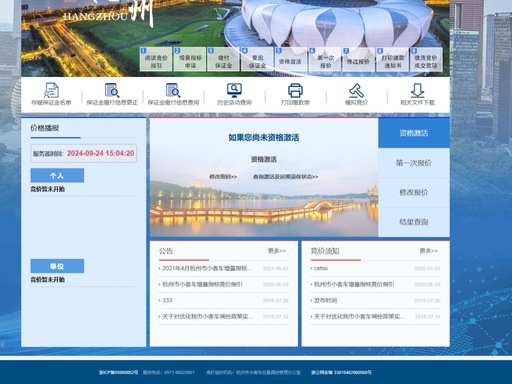Click the server time 2024-09-24 15:04:20
512x384 pixels.
100,153
